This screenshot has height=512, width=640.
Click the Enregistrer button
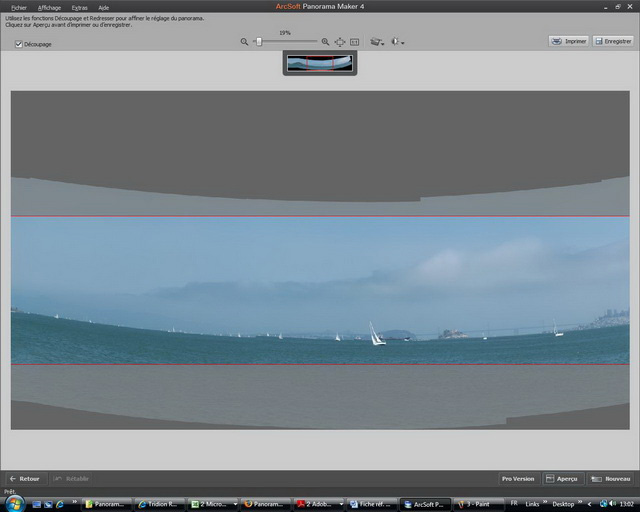point(612,41)
